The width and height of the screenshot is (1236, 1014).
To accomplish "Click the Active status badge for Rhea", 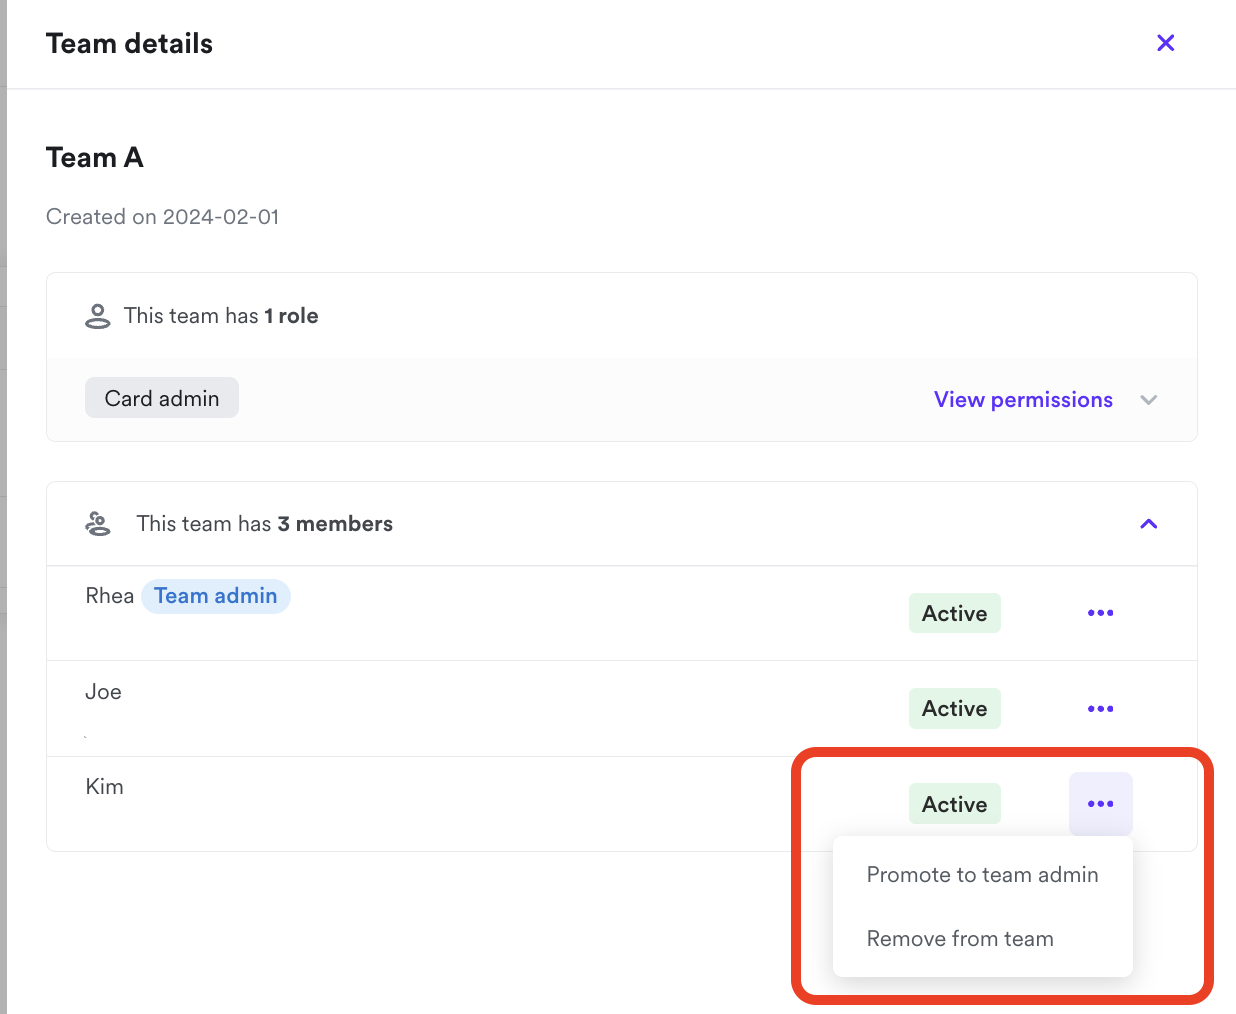I will coord(954,613).
